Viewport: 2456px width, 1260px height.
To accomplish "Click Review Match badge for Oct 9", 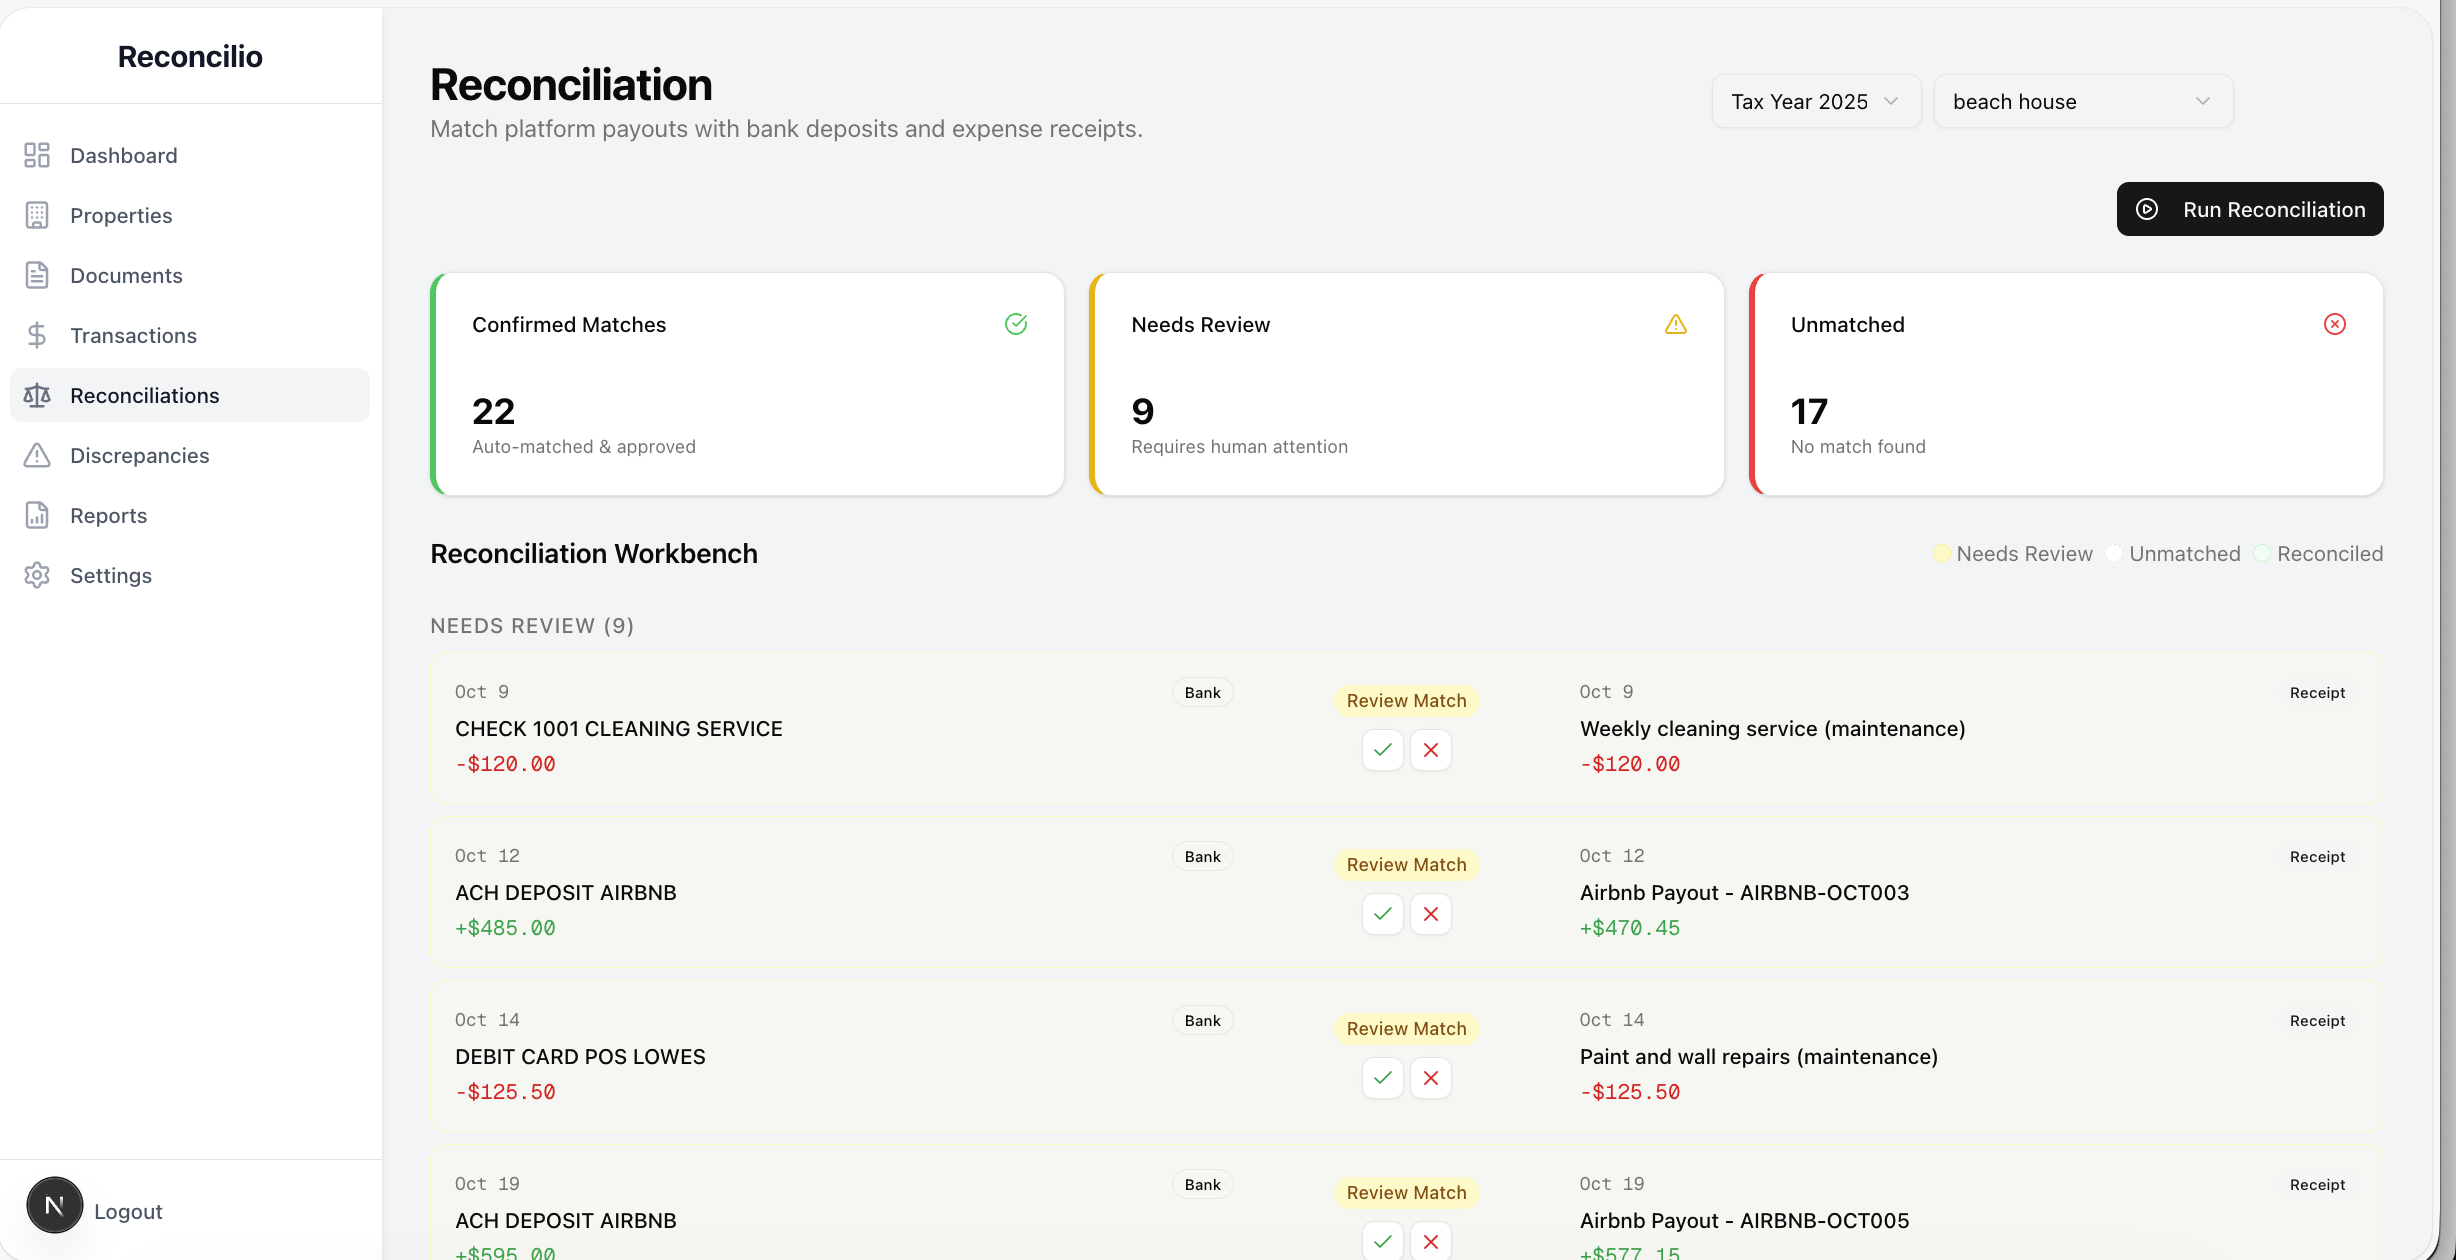I will (1406, 700).
